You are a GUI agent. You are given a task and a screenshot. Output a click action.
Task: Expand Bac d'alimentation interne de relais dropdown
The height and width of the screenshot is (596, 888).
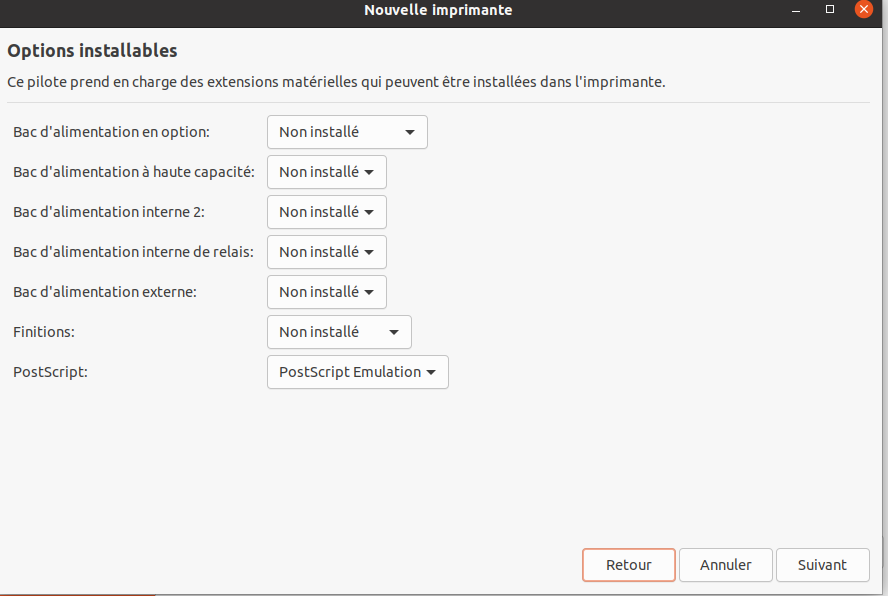[x=327, y=252]
